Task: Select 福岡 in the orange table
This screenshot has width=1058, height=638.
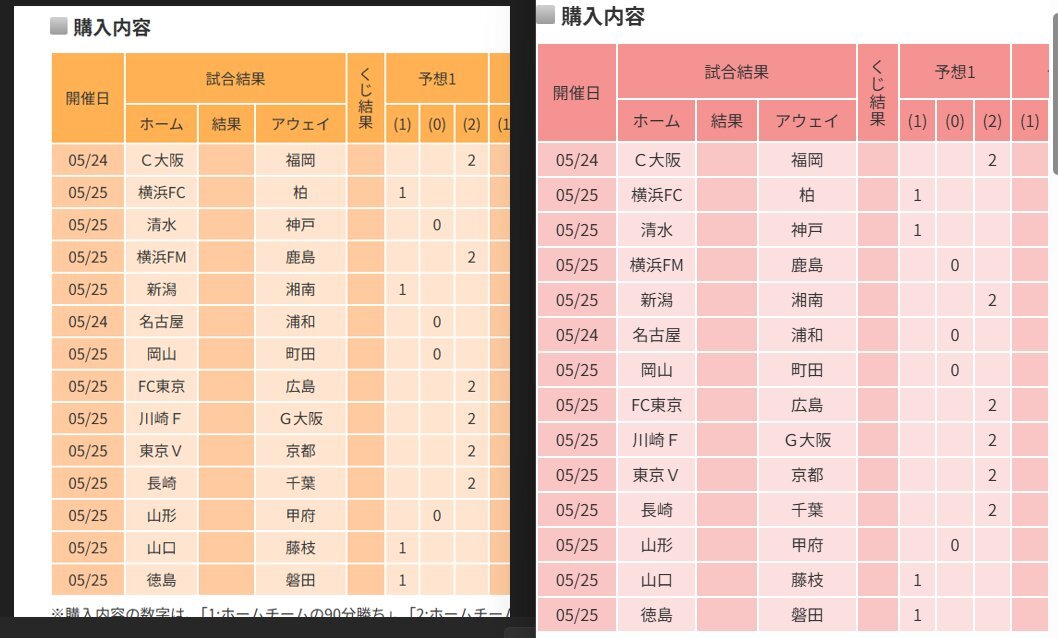Action: click(300, 161)
